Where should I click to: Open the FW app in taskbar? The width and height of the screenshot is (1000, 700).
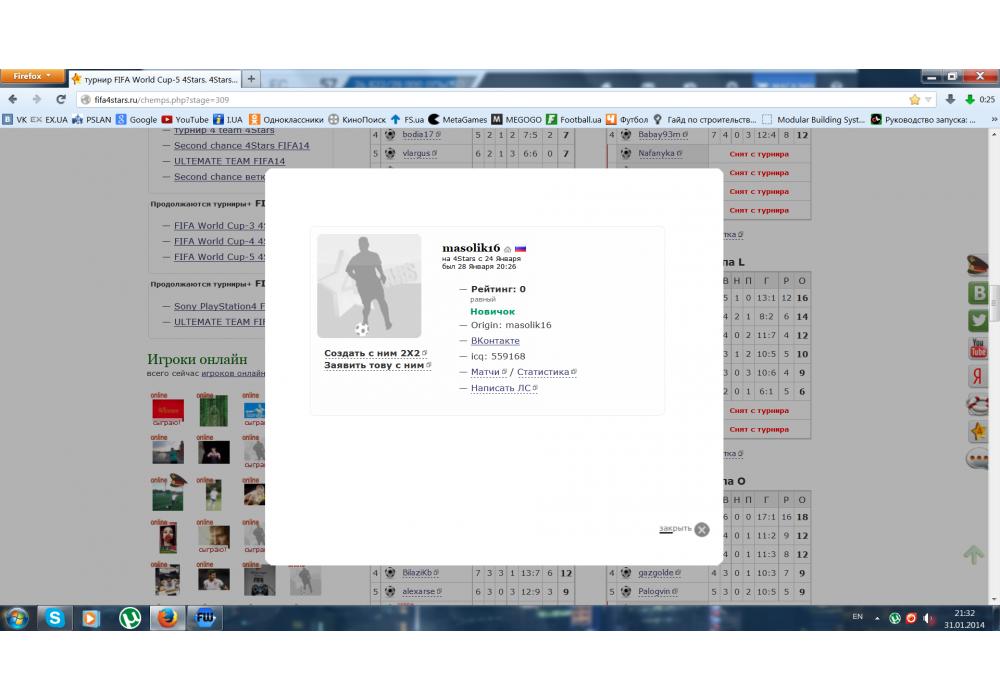[205, 618]
